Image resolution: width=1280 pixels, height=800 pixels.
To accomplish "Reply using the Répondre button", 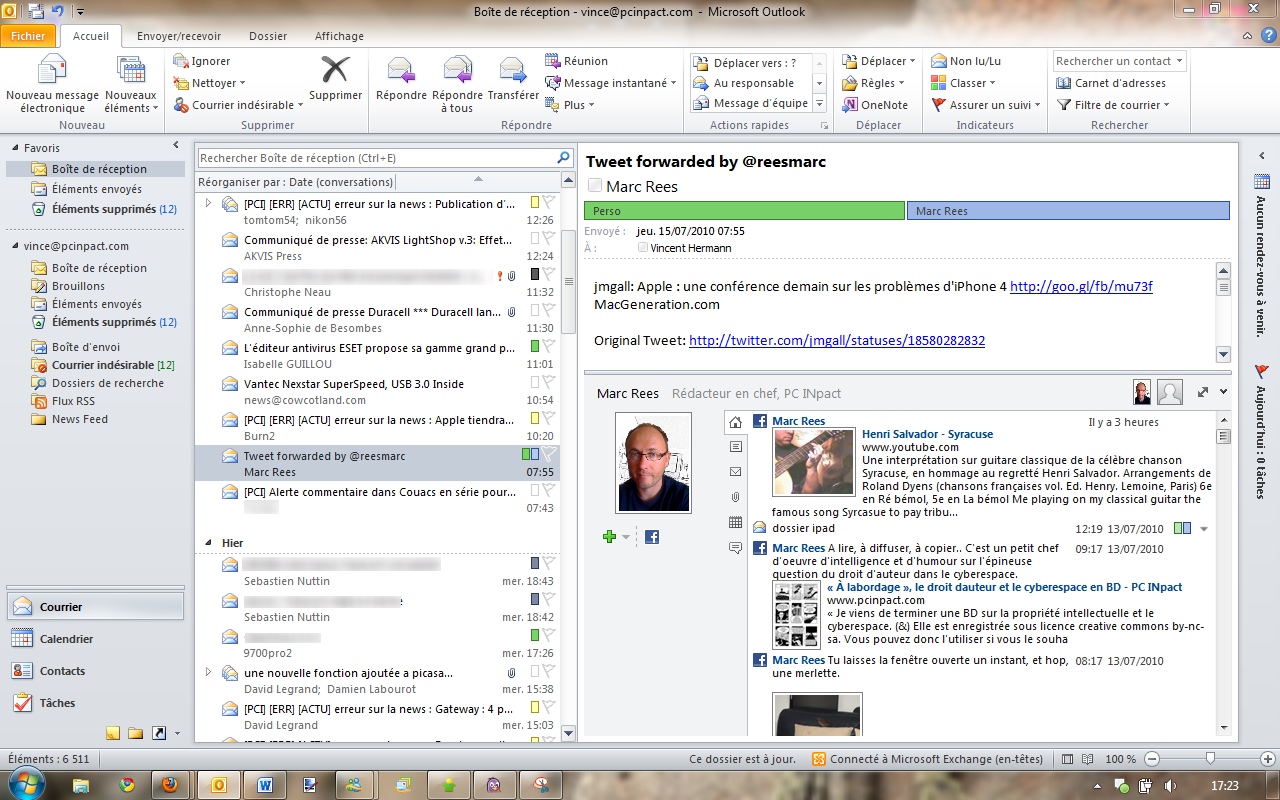I will tap(401, 80).
